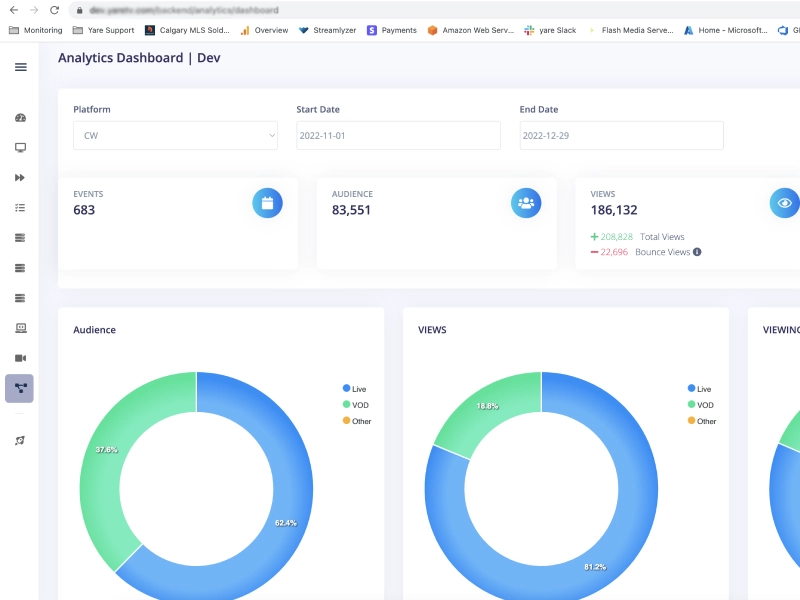This screenshot has width=800, height=600.
Task: Click the Start Date field
Action: coord(398,136)
